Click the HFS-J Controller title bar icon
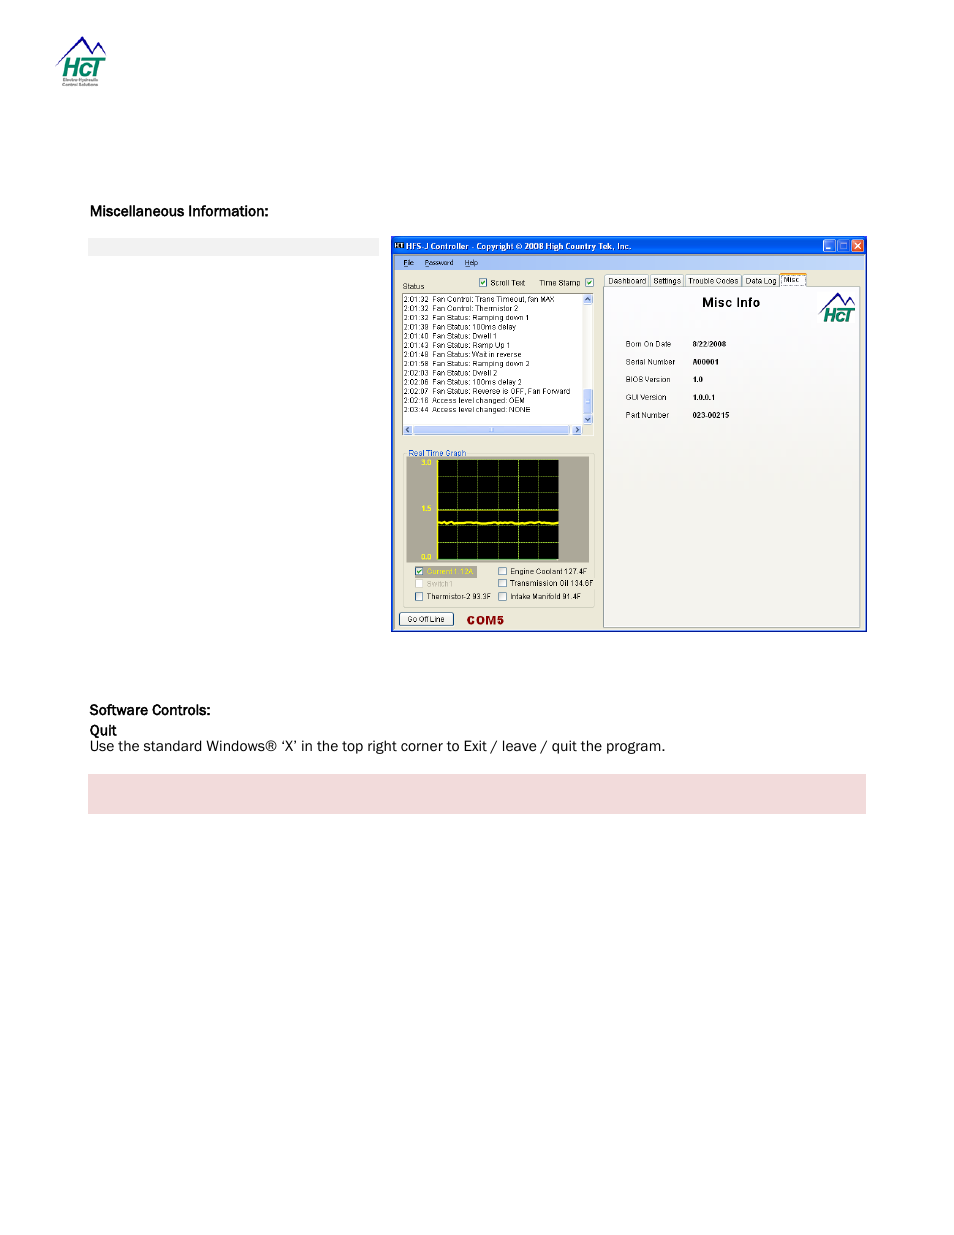 tap(398, 246)
